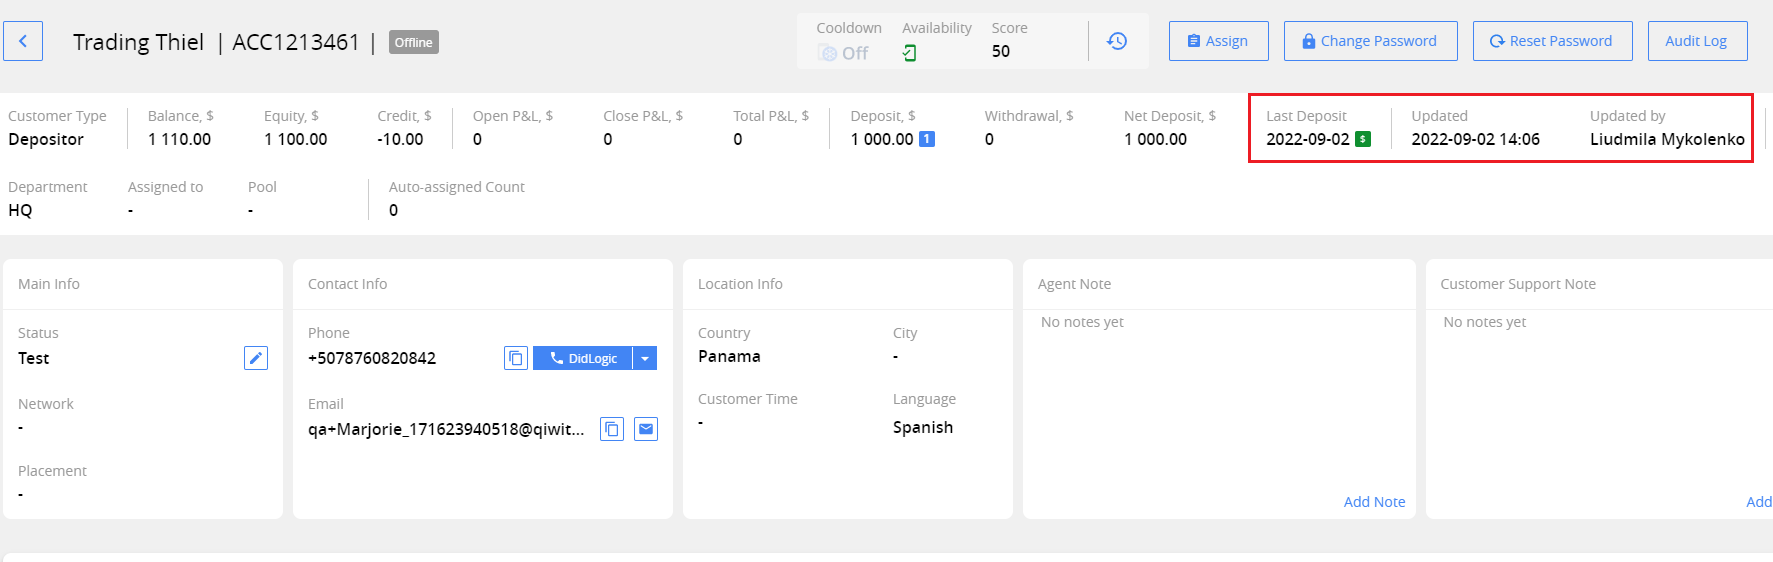Click the Customer Support Note header
The image size is (1773, 562).
(1518, 284)
